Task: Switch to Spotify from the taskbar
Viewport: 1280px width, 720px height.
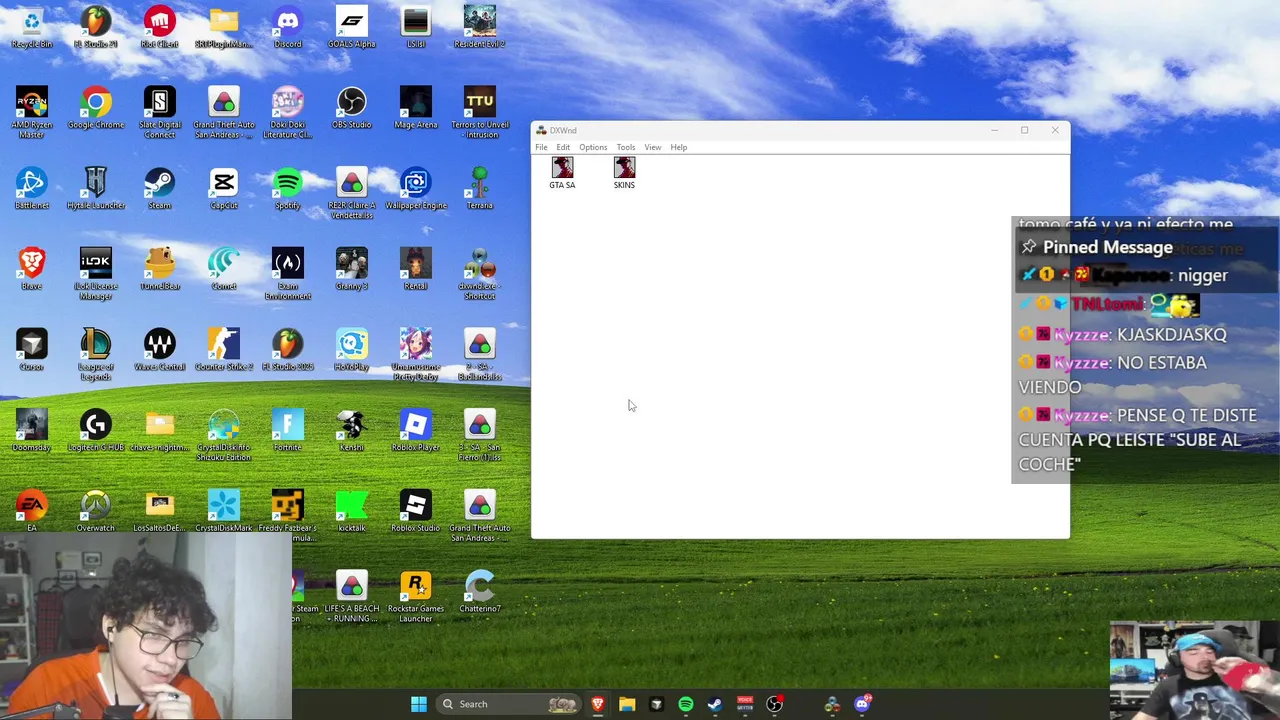Action: [686, 704]
